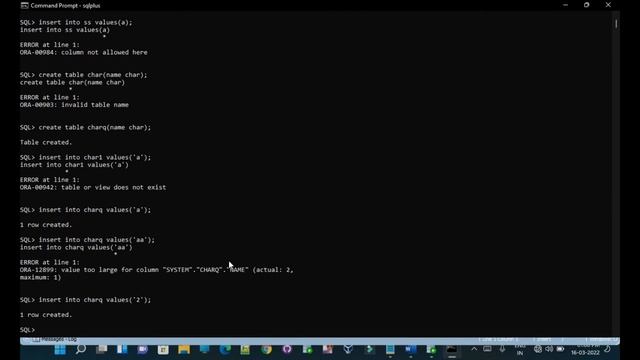This screenshot has width=640, height=360.
Task: Close the Command Prompt window
Action: (608, 5)
